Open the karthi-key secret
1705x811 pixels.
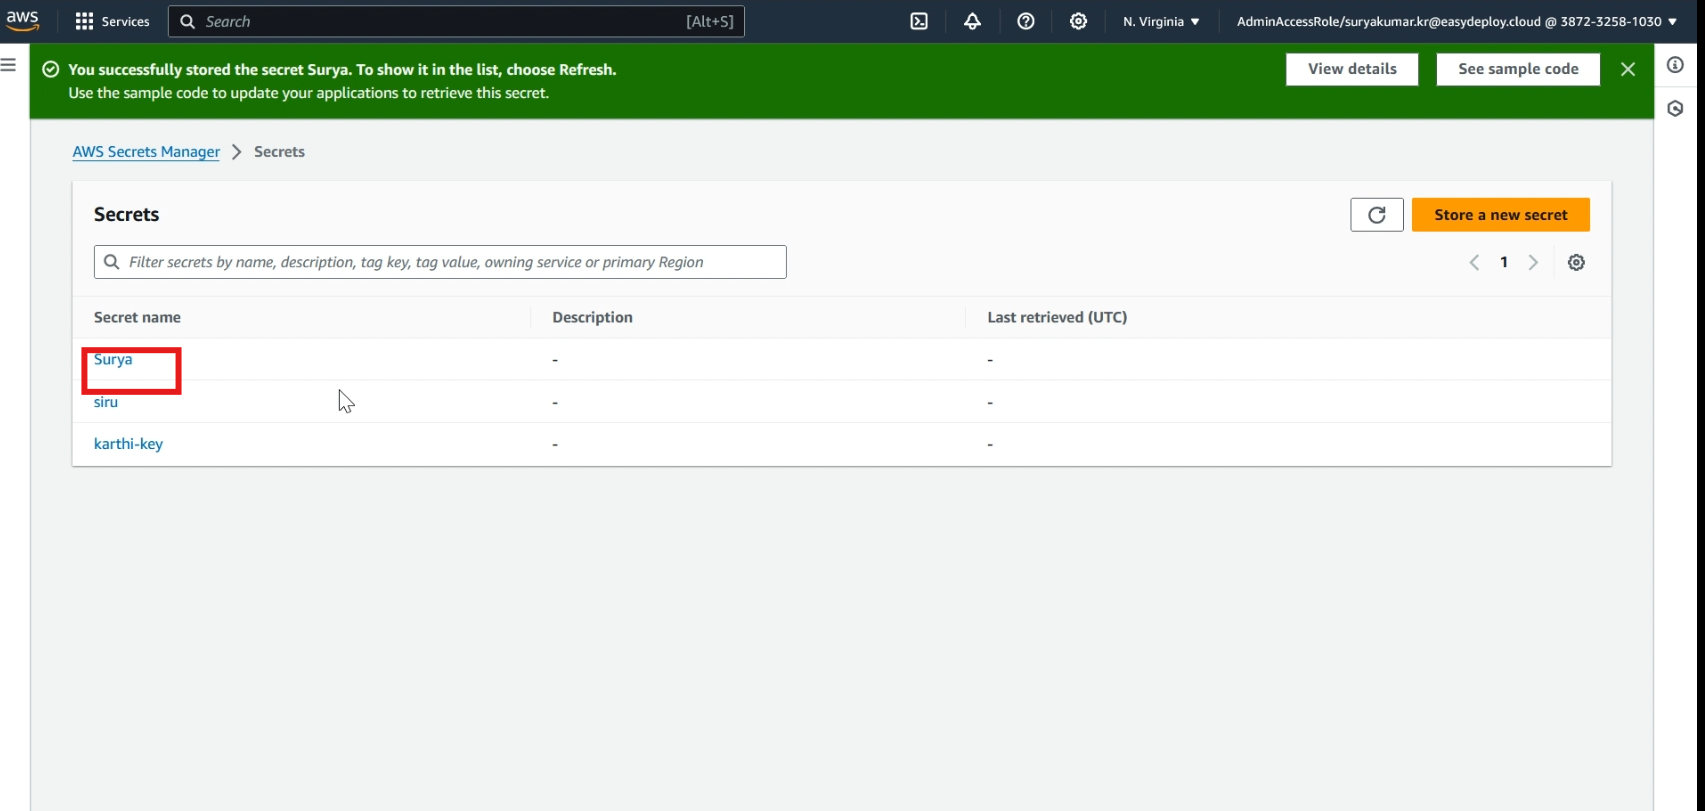coord(128,444)
